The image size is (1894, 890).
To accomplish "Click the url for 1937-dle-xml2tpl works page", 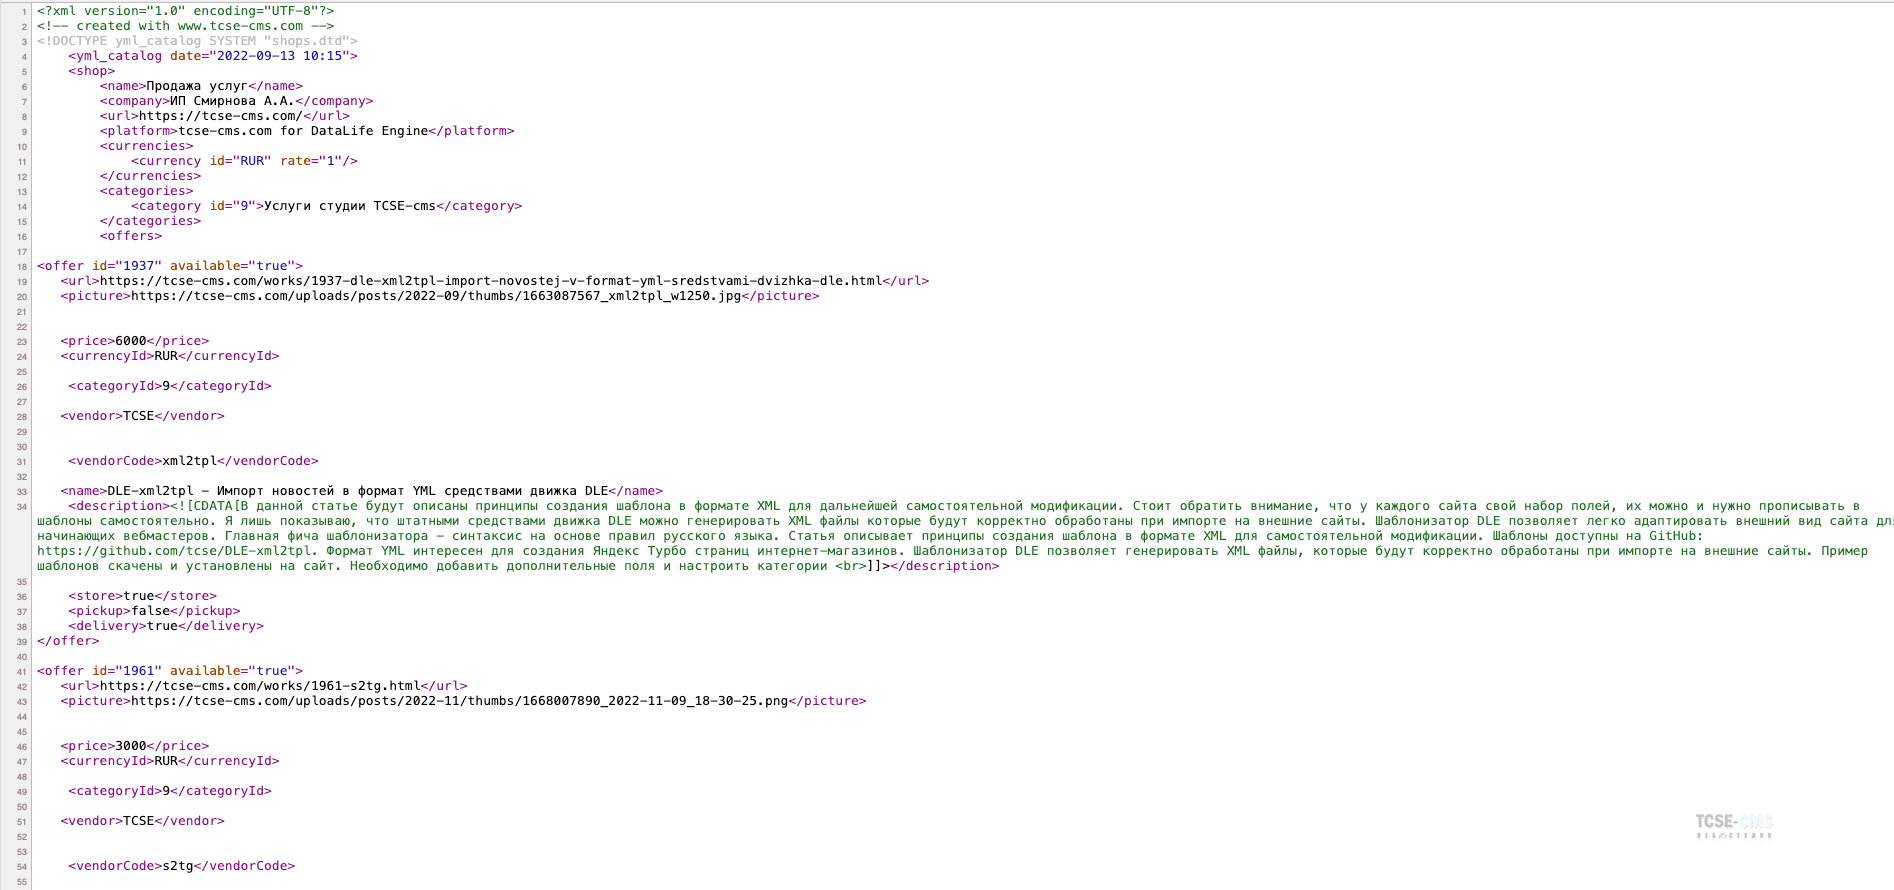I will coord(495,281).
